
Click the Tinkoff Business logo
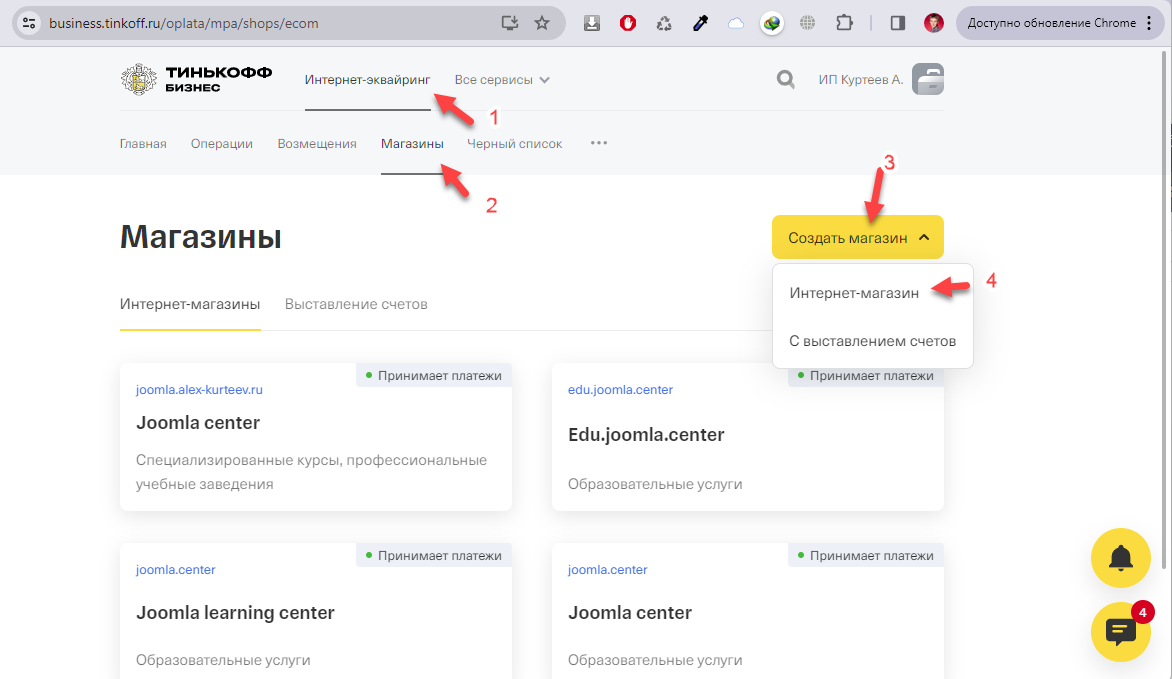click(x=196, y=79)
